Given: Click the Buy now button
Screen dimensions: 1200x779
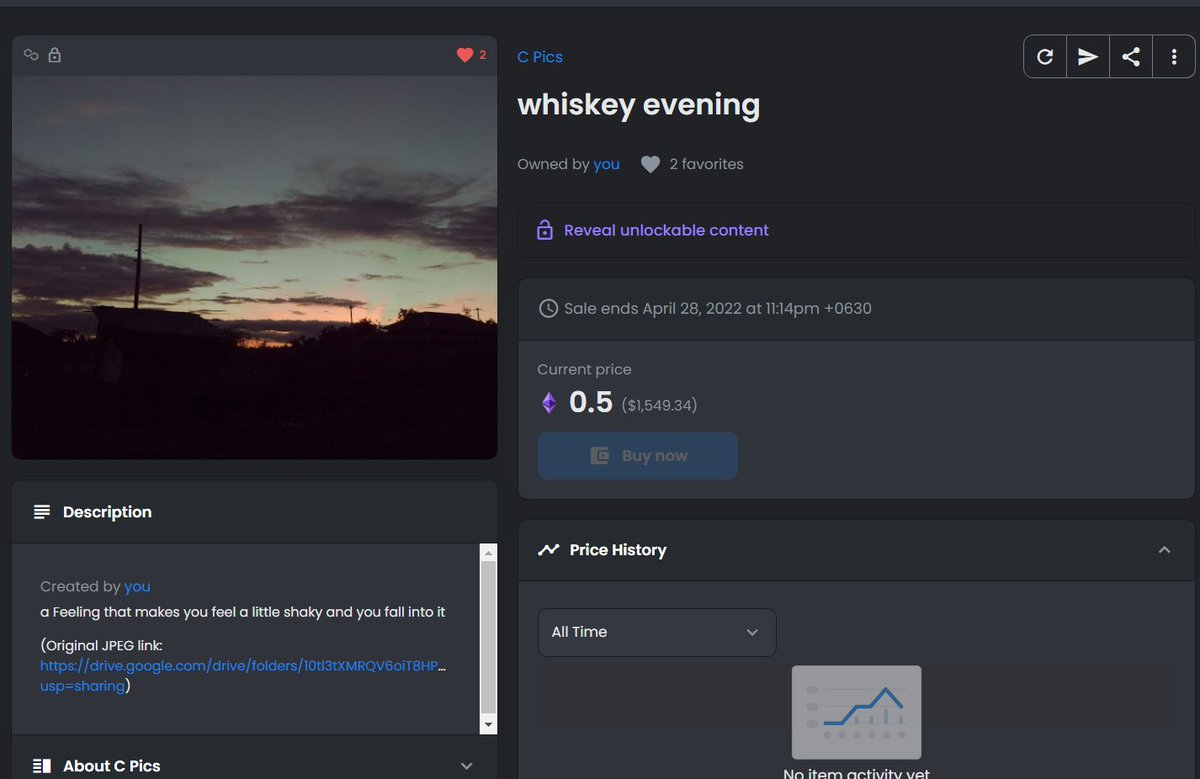Looking at the screenshot, I should (638, 456).
